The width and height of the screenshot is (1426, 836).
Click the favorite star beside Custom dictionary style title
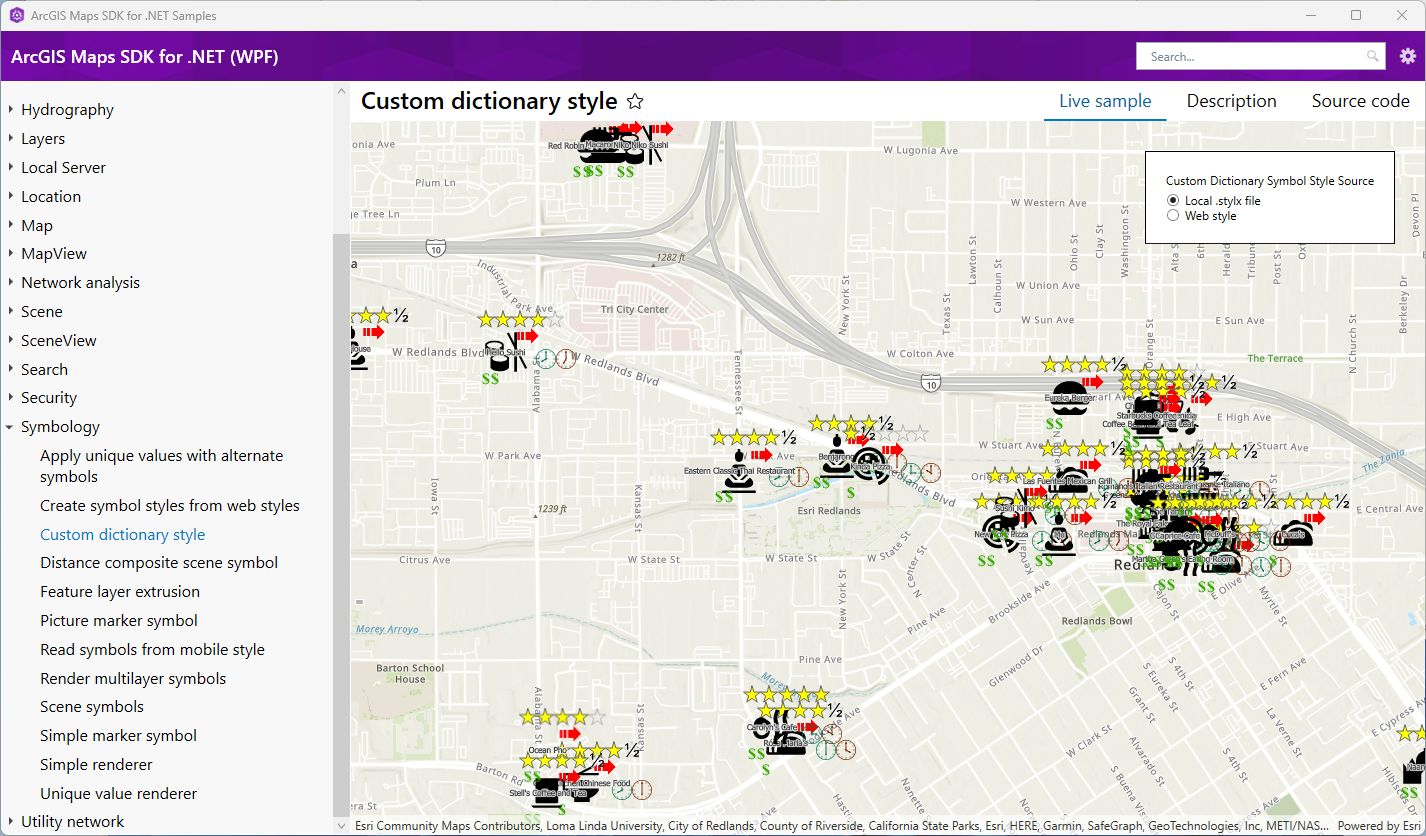635,100
